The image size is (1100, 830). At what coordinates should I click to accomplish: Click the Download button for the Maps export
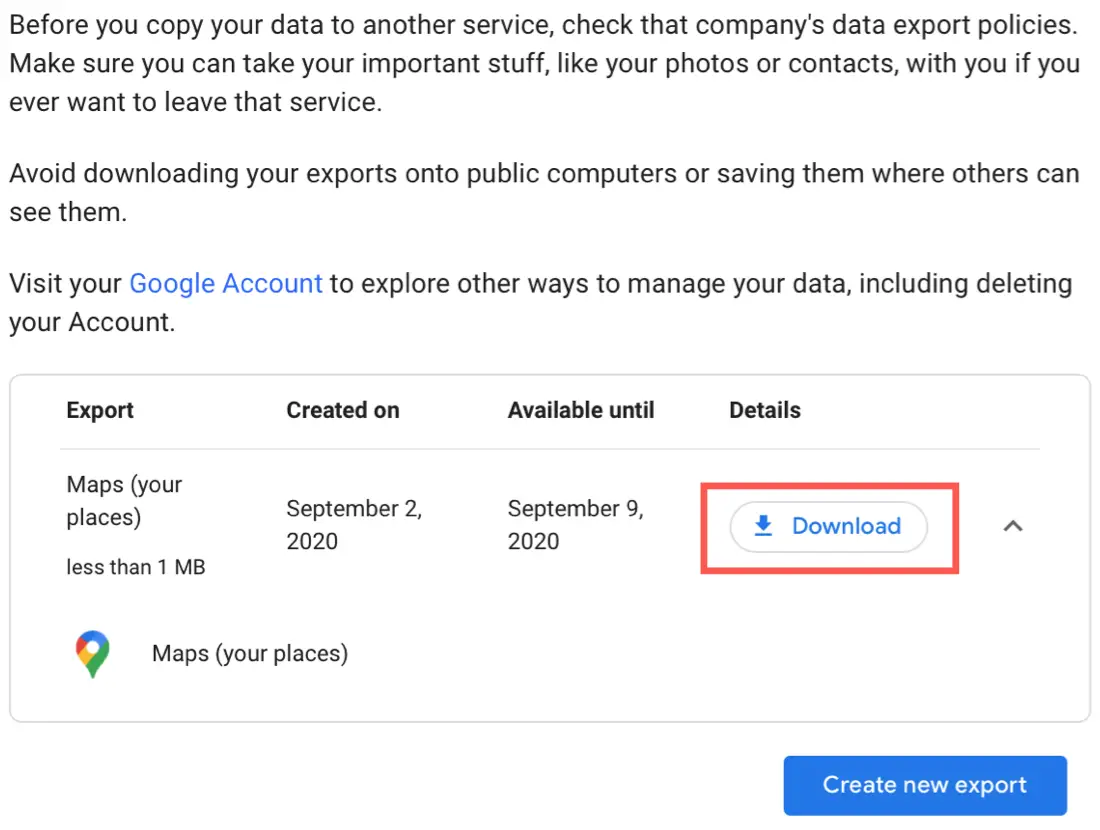[x=828, y=526]
